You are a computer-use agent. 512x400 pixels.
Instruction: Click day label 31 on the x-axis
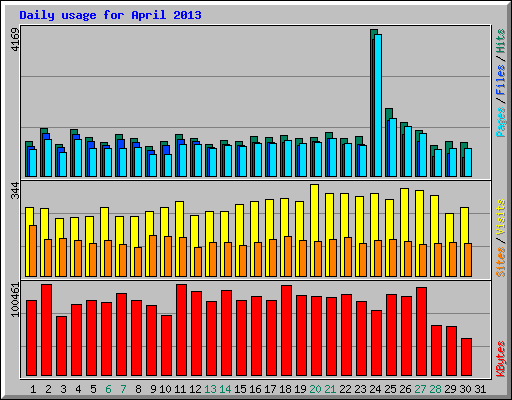pyautogui.click(x=480, y=389)
